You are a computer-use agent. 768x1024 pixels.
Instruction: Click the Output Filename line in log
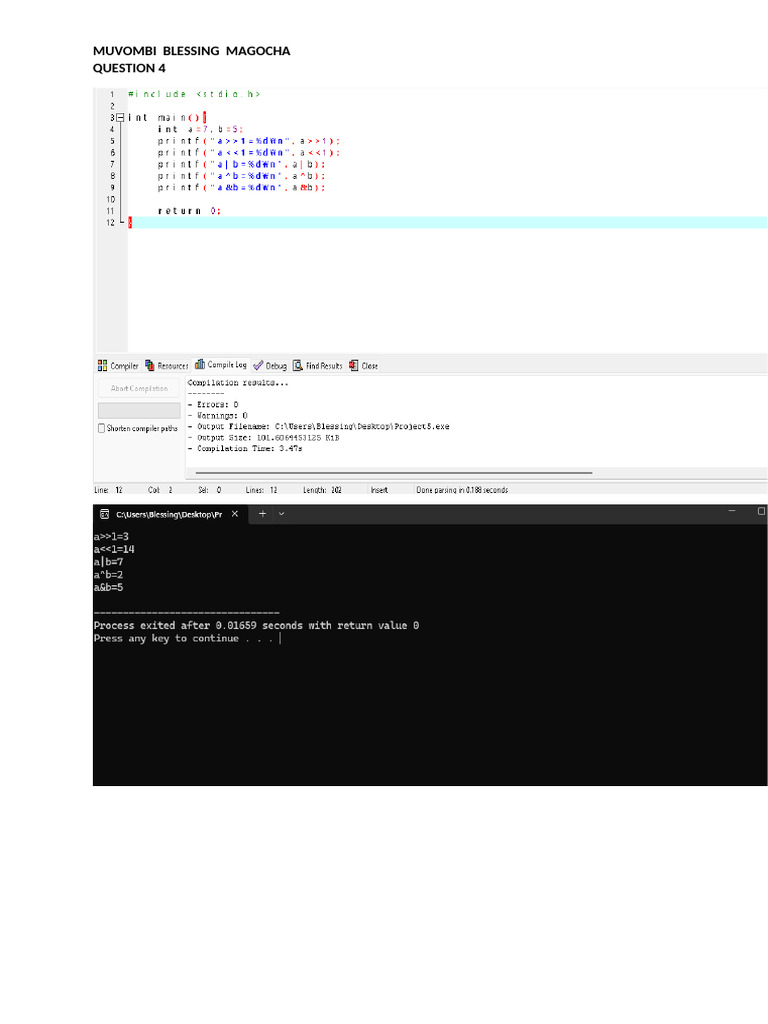pos(319,426)
